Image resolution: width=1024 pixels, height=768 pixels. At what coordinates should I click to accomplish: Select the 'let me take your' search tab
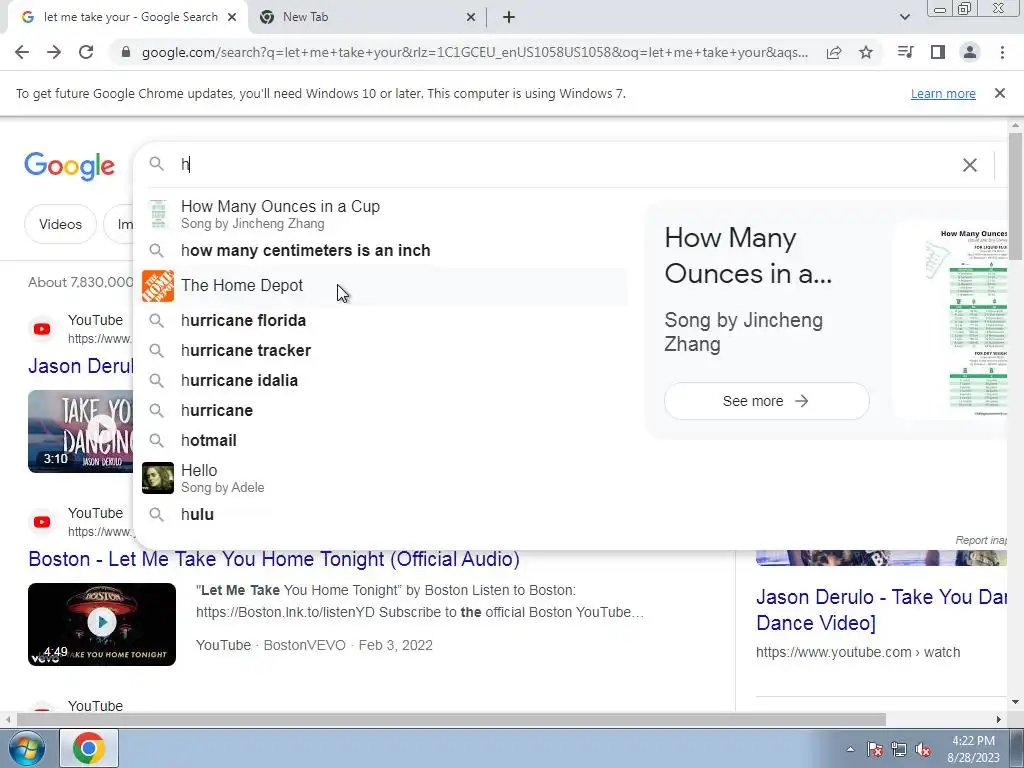point(127,17)
